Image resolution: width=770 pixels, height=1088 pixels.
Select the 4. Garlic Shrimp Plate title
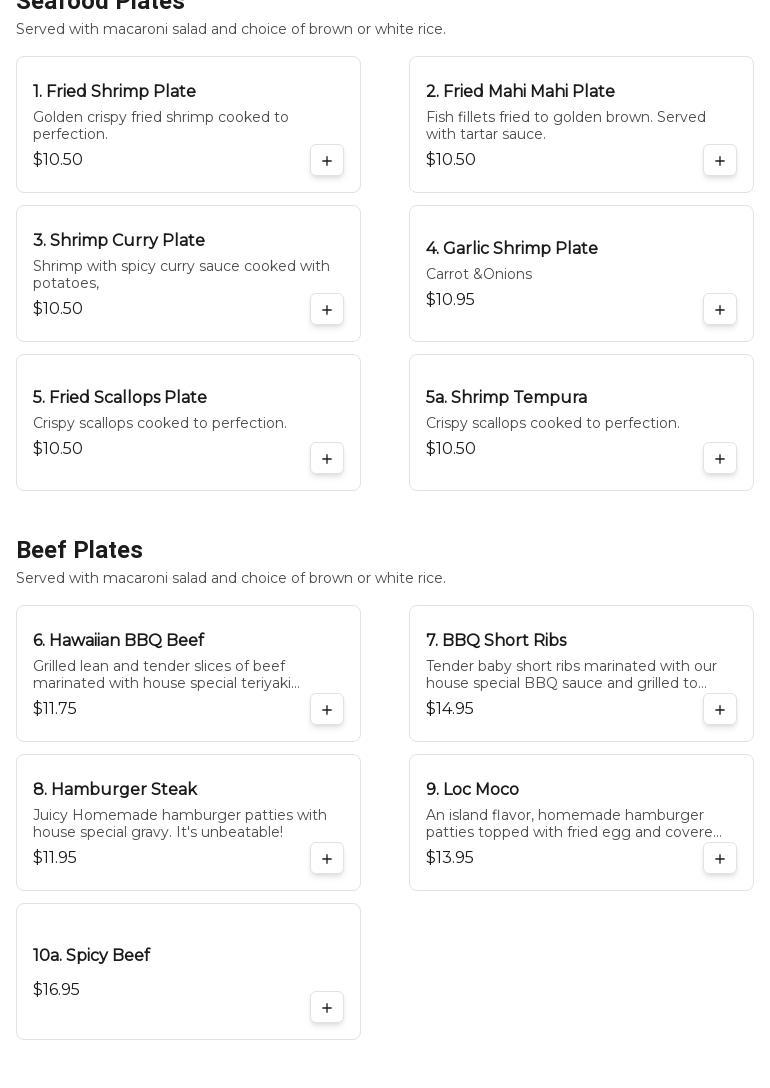point(511,248)
